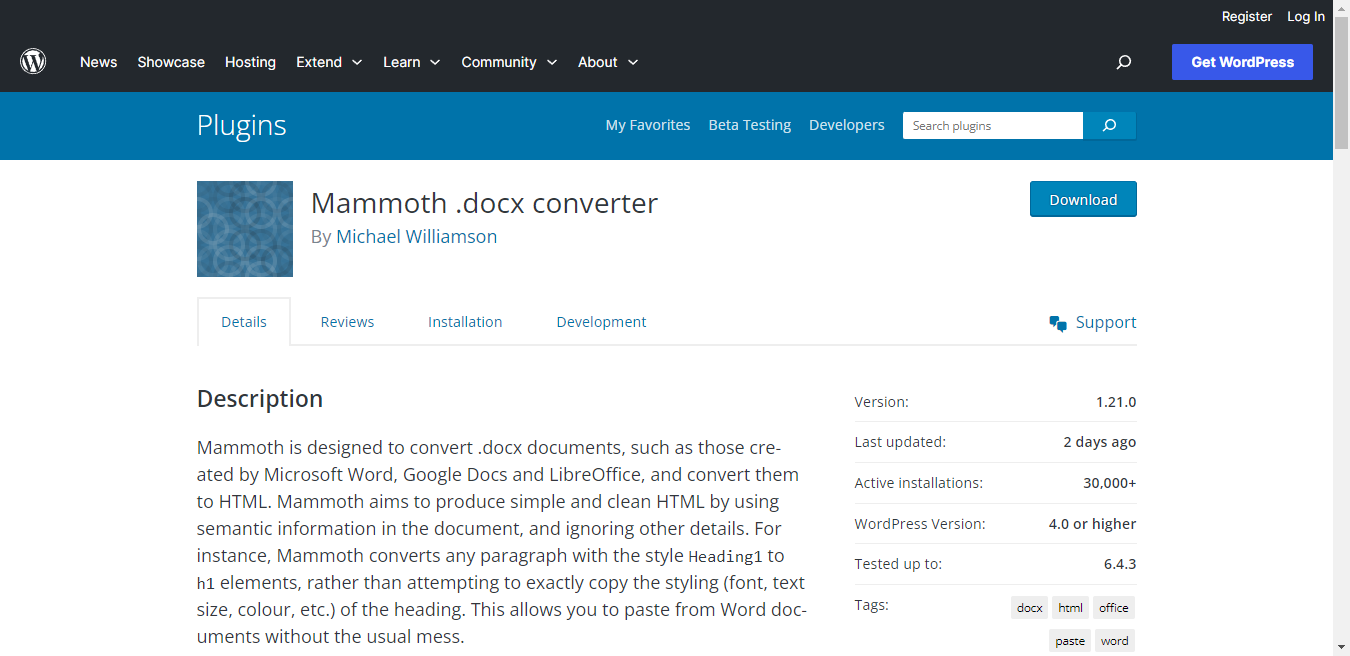Expand the Community menu chevron
Viewport: 1350px width, 656px height.
click(x=553, y=62)
